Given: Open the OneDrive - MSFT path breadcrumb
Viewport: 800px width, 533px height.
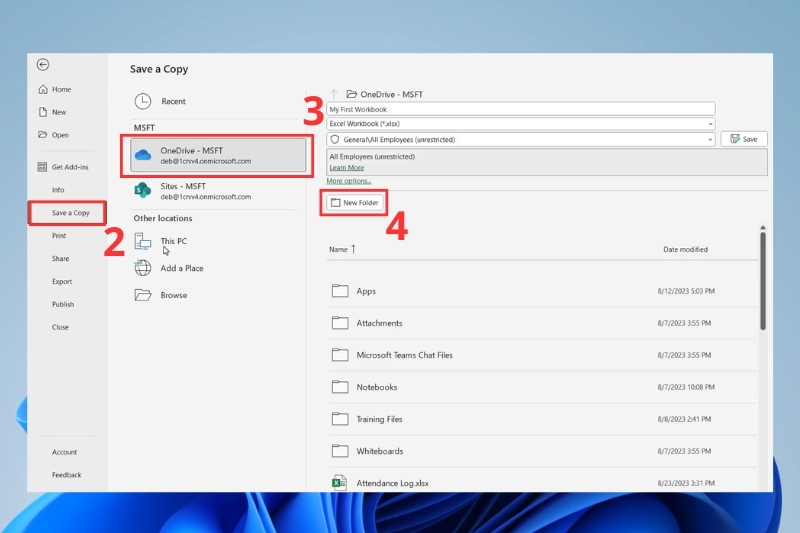Looking at the screenshot, I should point(391,94).
